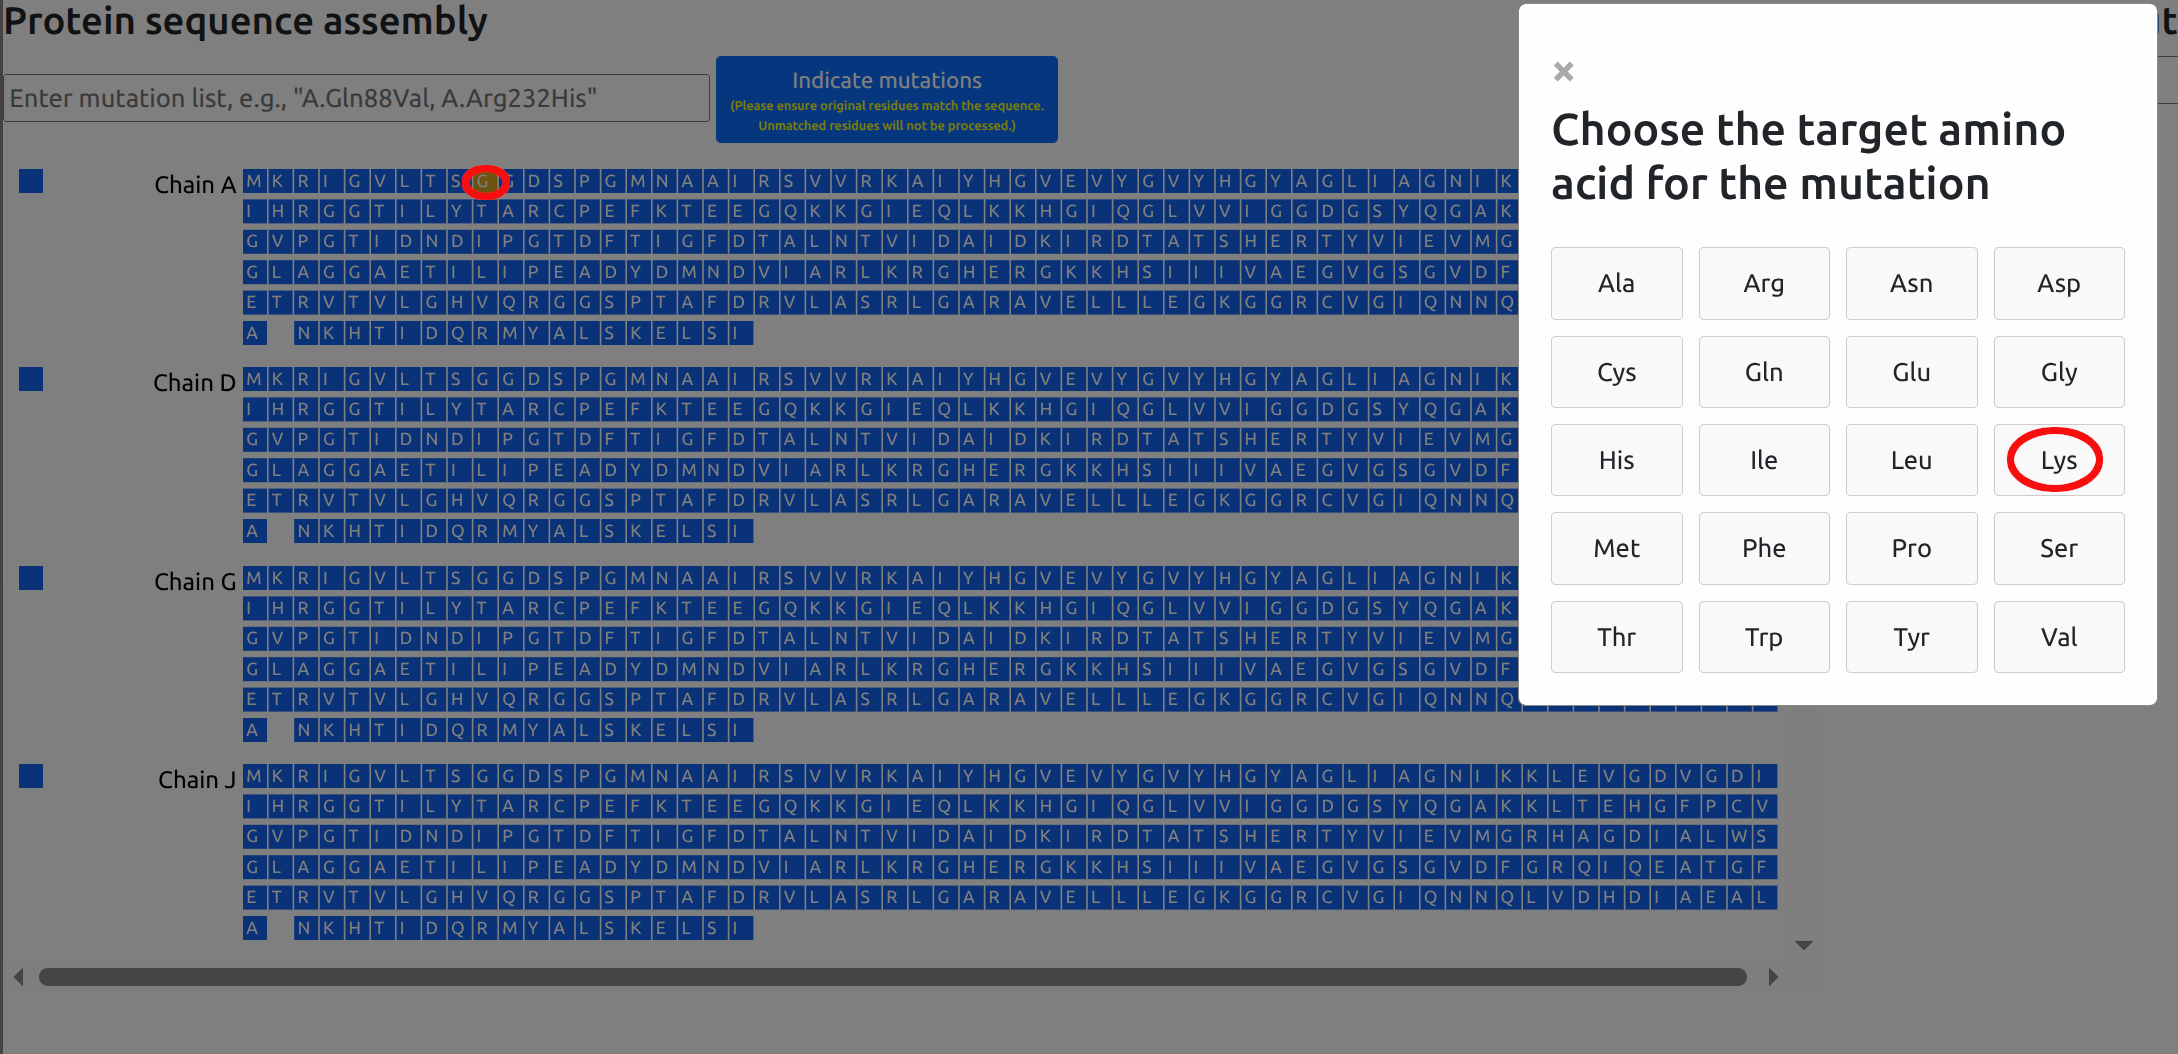Click the mutation list input field
This screenshot has width=2178, height=1054.
pyautogui.click(x=356, y=97)
